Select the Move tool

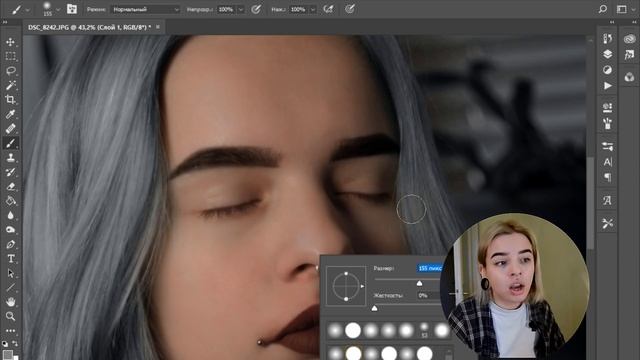click(11, 42)
